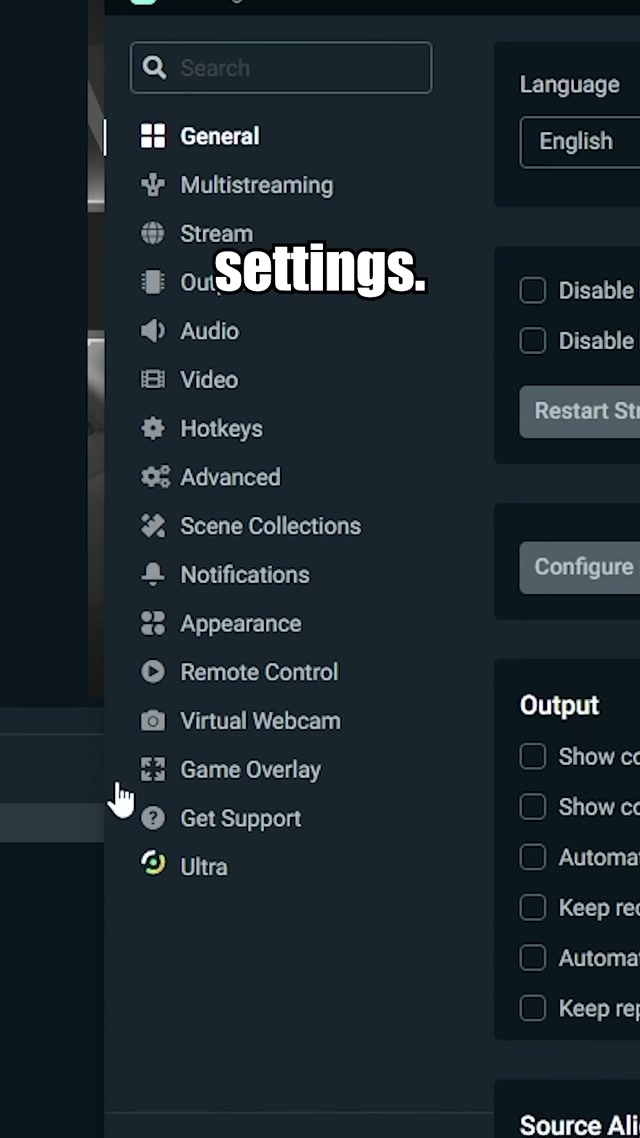Click the Stream globe icon
This screenshot has height=1138, width=640.
(153, 234)
